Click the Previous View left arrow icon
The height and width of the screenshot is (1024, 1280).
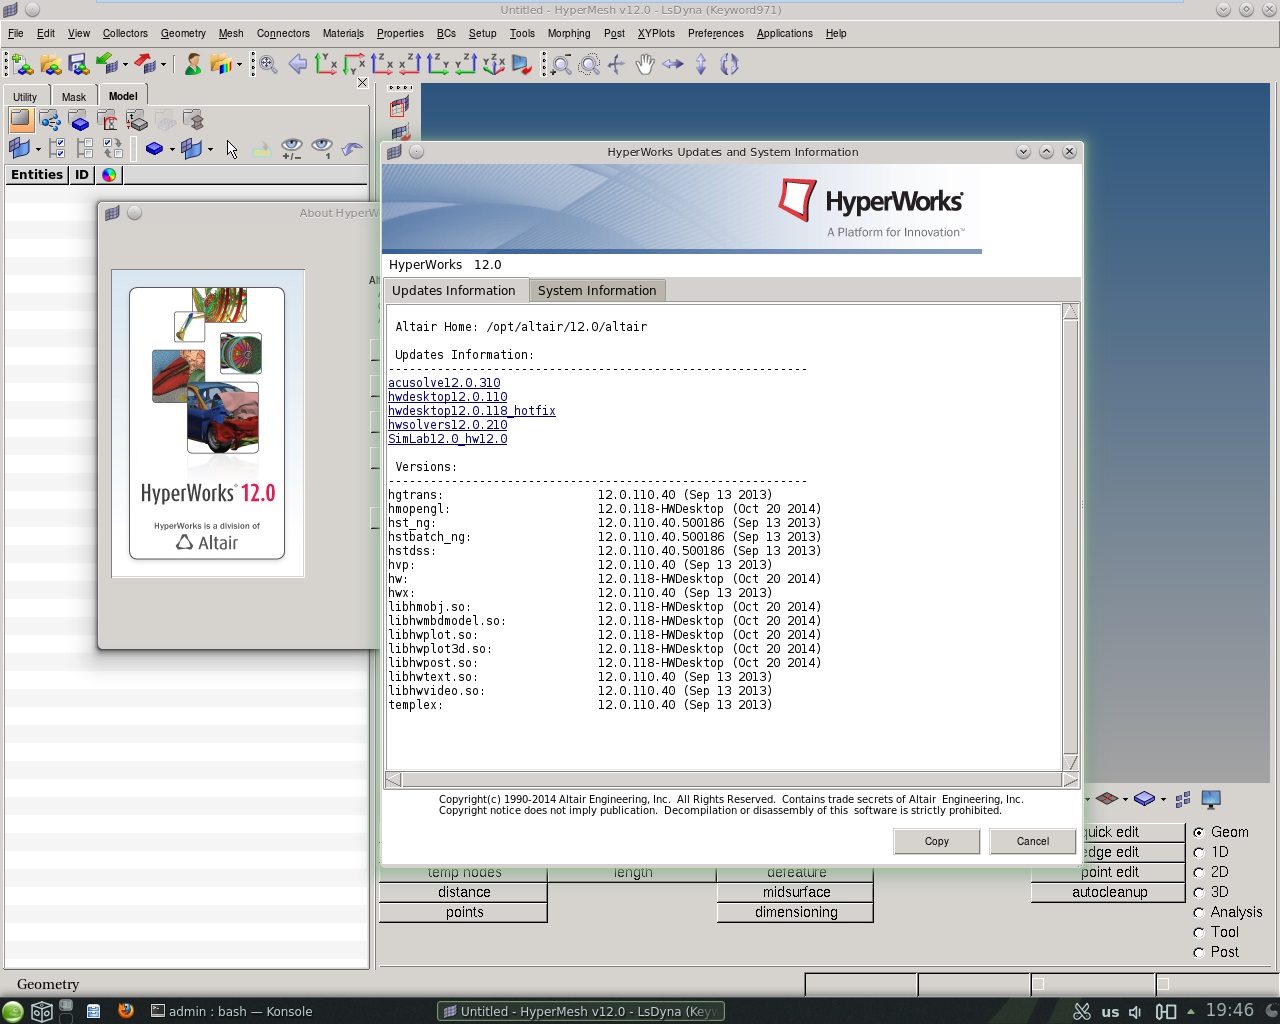(297, 65)
